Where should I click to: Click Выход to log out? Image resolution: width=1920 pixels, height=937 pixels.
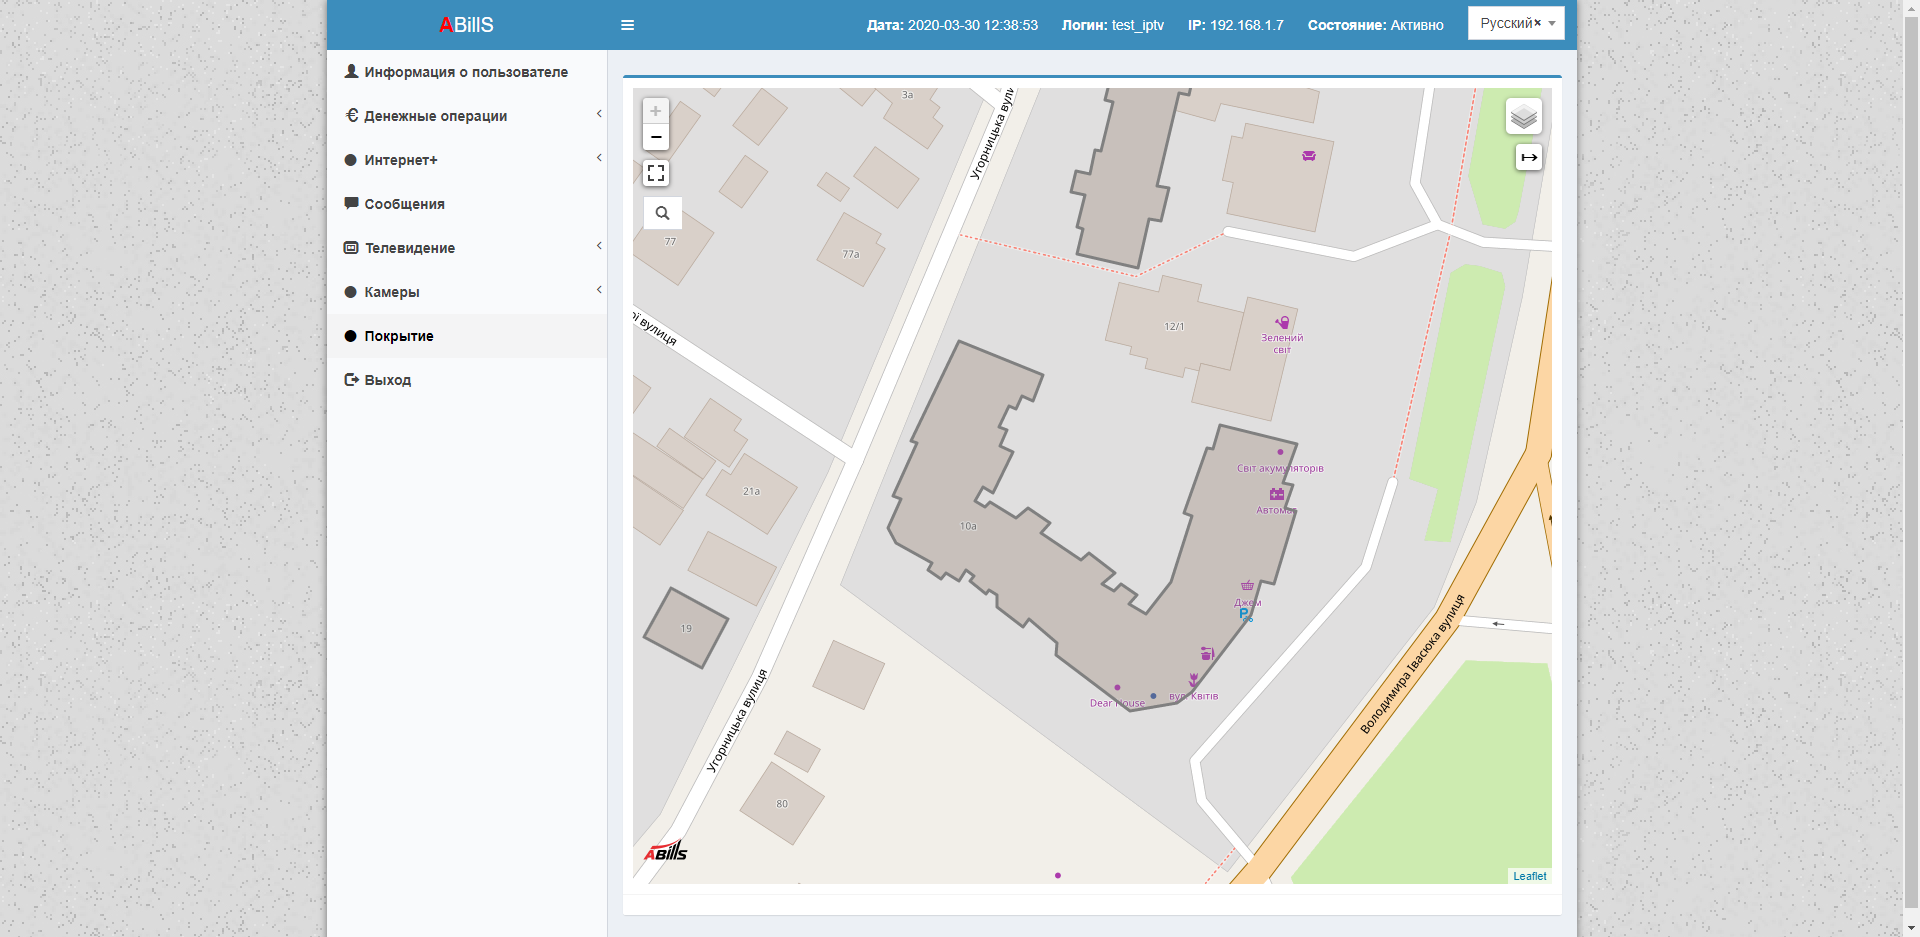pos(387,380)
